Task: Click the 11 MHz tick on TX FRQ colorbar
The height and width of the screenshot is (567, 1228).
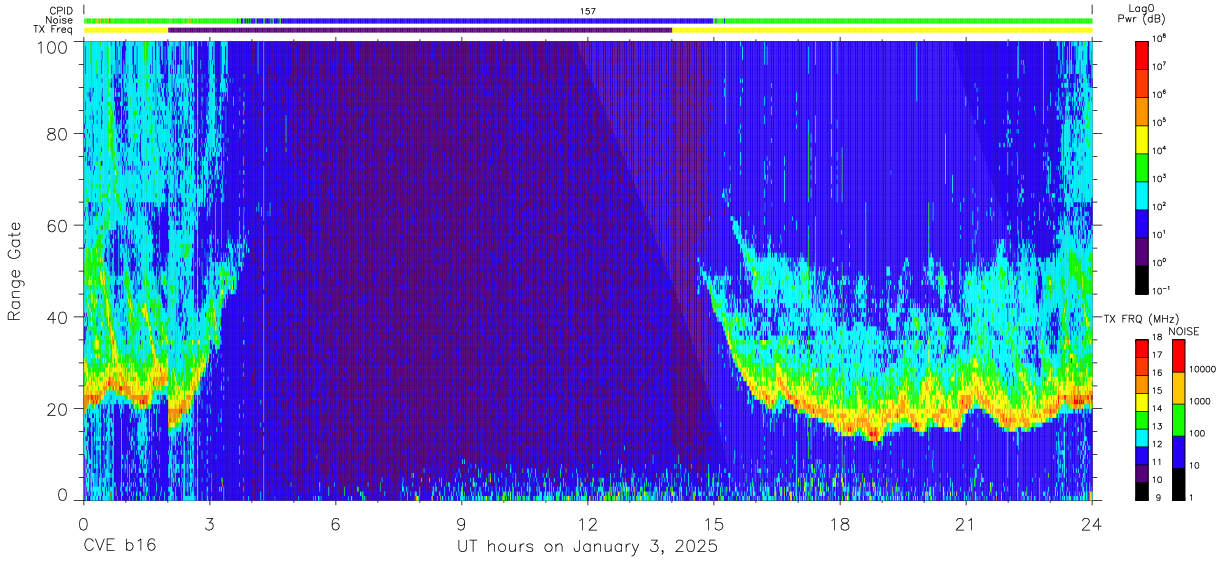Action: point(1159,463)
